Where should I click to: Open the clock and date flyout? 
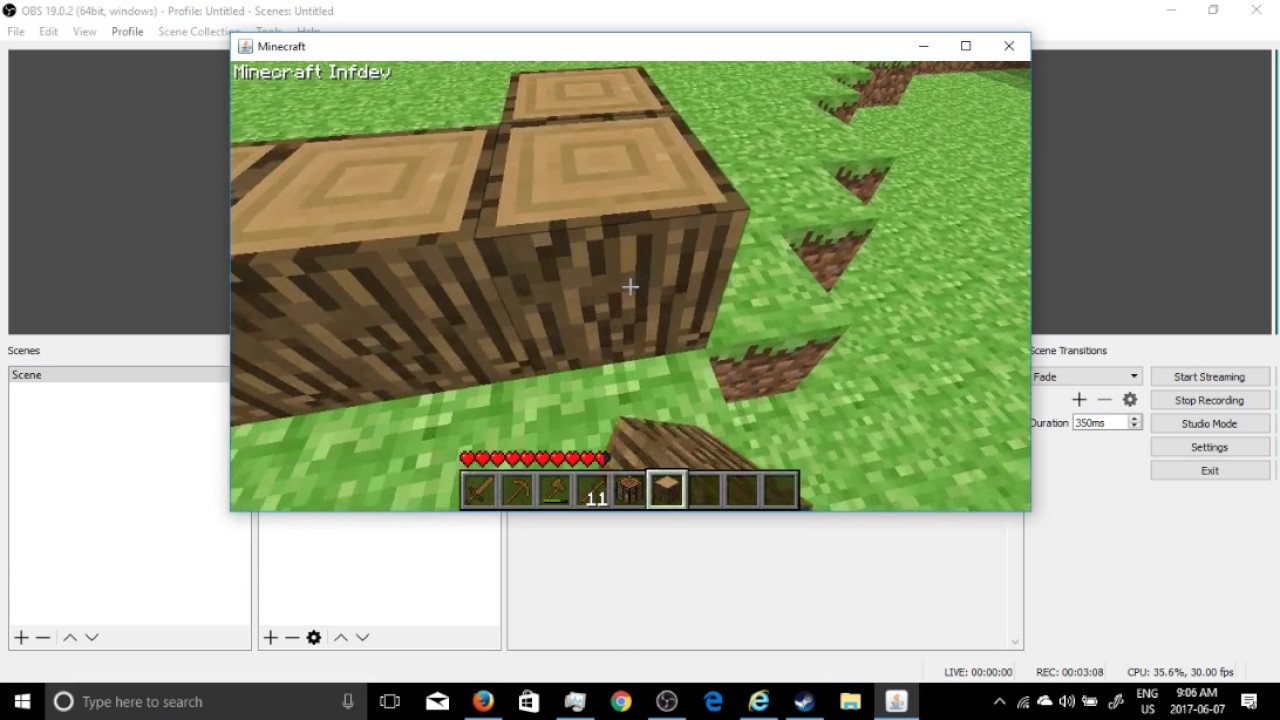1197,701
